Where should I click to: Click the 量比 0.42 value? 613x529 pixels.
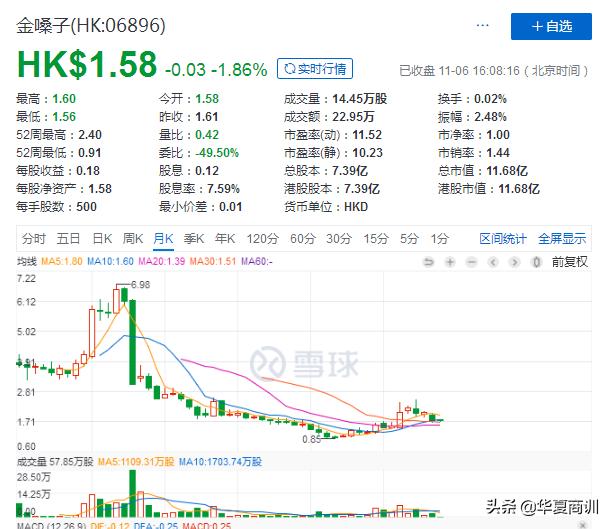pos(207,135)
